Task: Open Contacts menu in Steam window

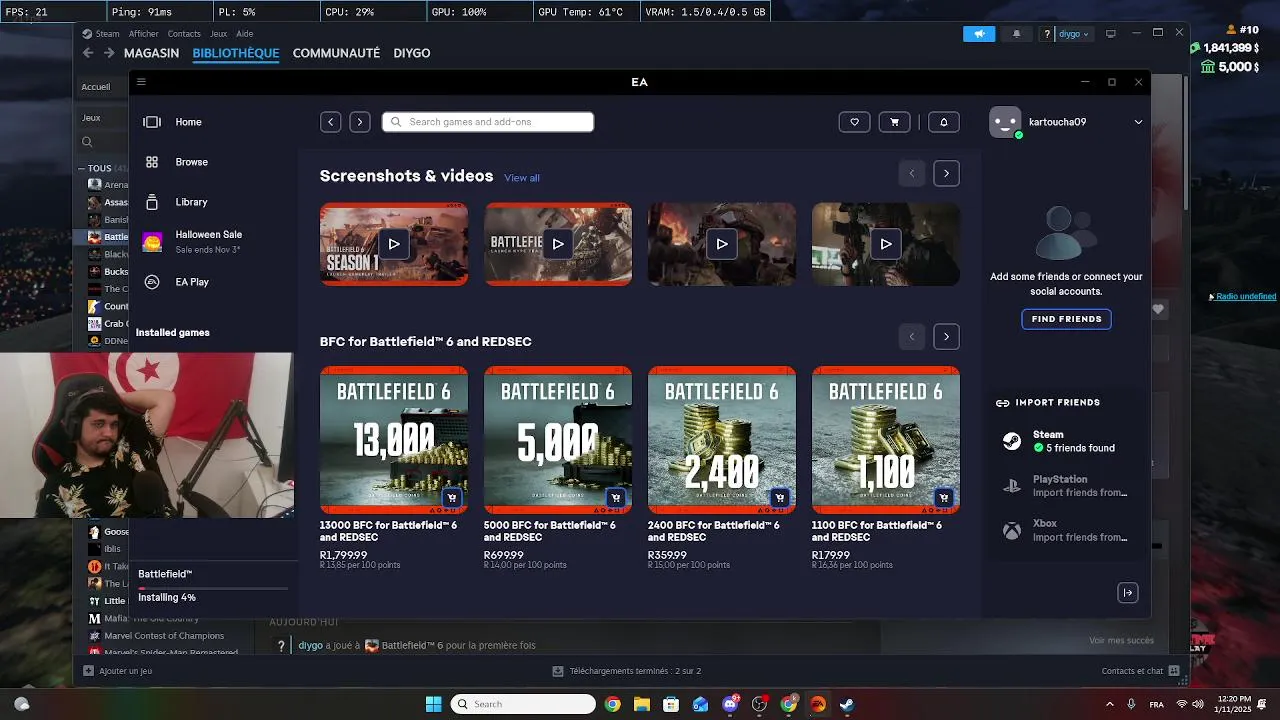Action: click(184, 34)
